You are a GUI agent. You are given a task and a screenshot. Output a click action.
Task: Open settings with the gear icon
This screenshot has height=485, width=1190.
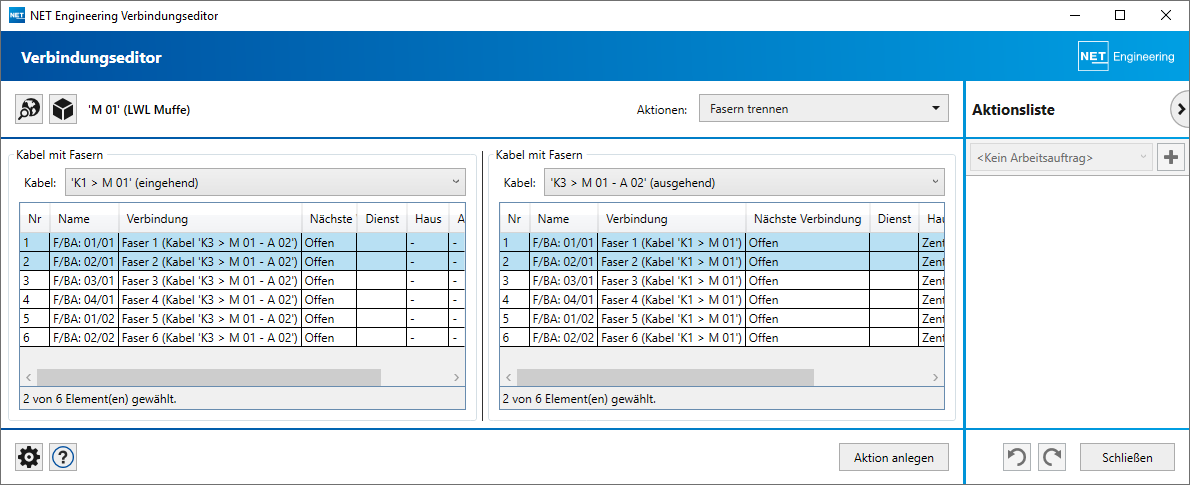30,457
